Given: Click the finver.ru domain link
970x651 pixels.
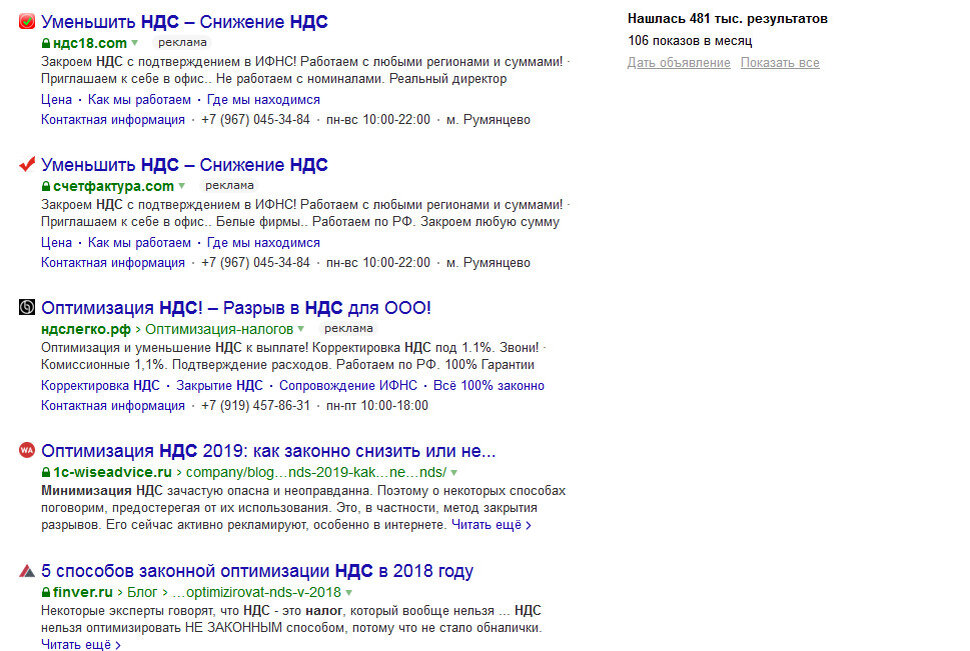Looking at the screenshot, I should coord(83,592).
